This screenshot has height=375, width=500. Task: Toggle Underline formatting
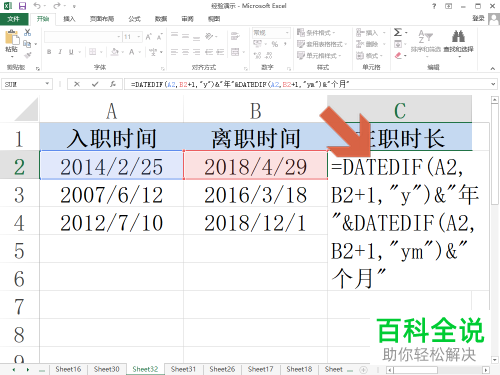[x=71, y=52]
